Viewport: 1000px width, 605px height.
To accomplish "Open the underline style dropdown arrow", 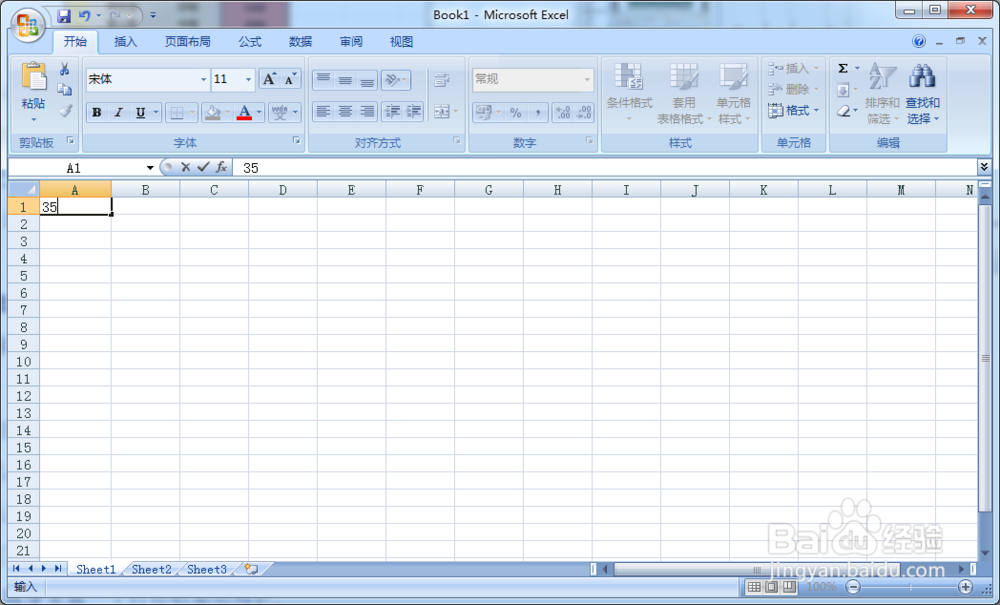I will click(x=156, y=113).
